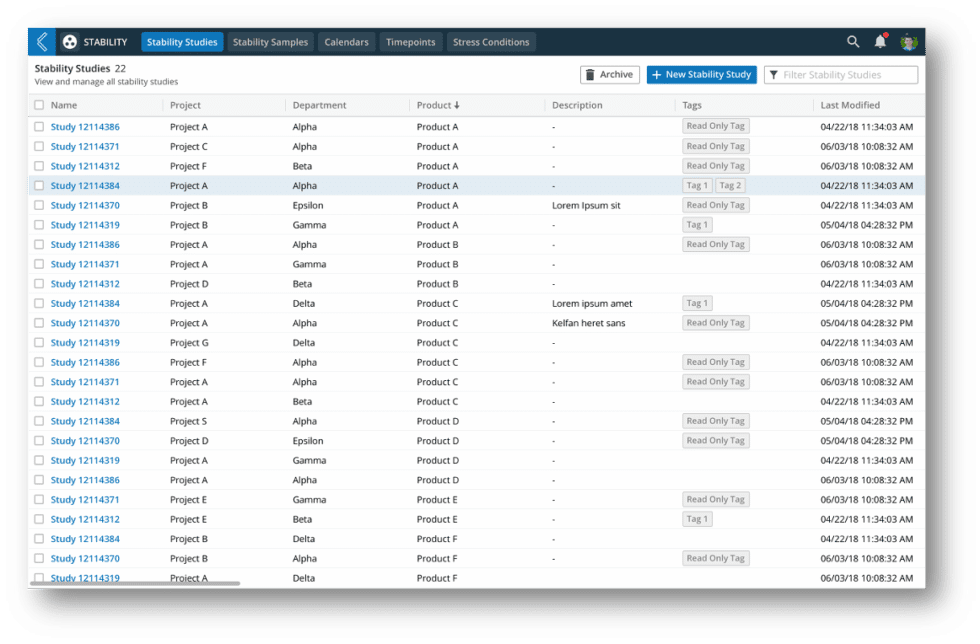Open Study 12114370 link with Epsilon Product A

tap(85, 205)
